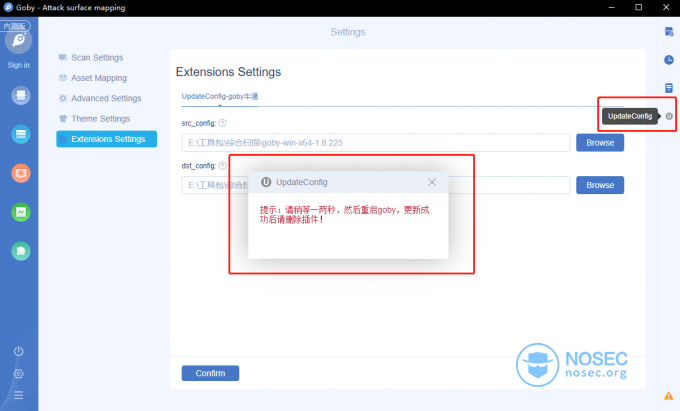
Task: Switch to the UpdateConfig-goby tab
Action: 220,97
